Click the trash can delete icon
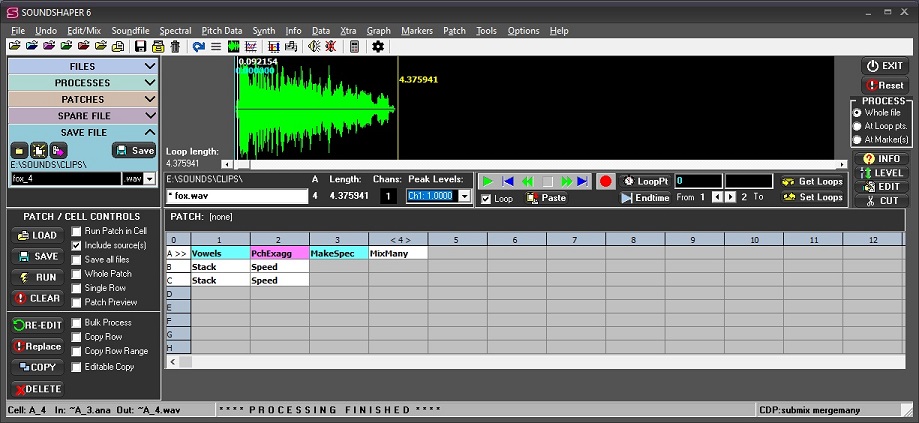 coord(175,46)
